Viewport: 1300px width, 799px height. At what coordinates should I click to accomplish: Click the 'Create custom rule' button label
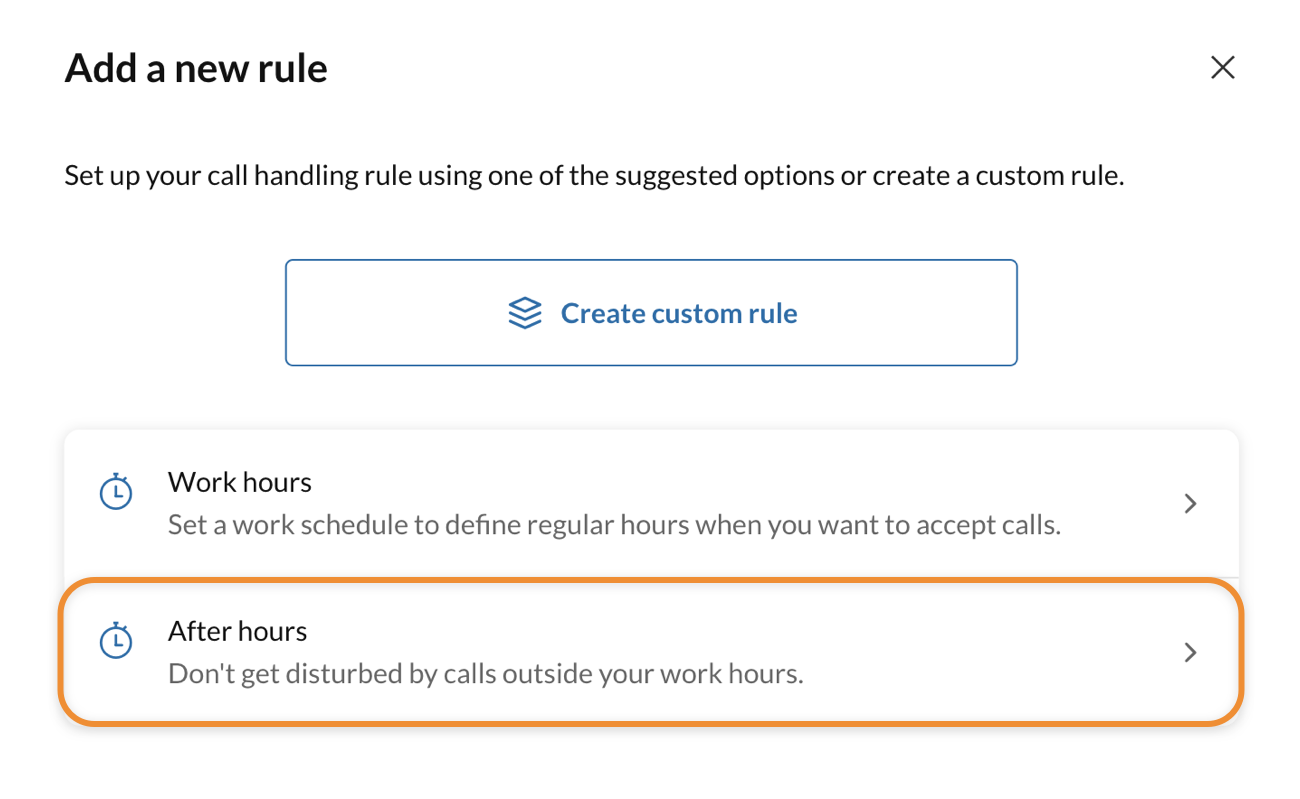point(679,313)
